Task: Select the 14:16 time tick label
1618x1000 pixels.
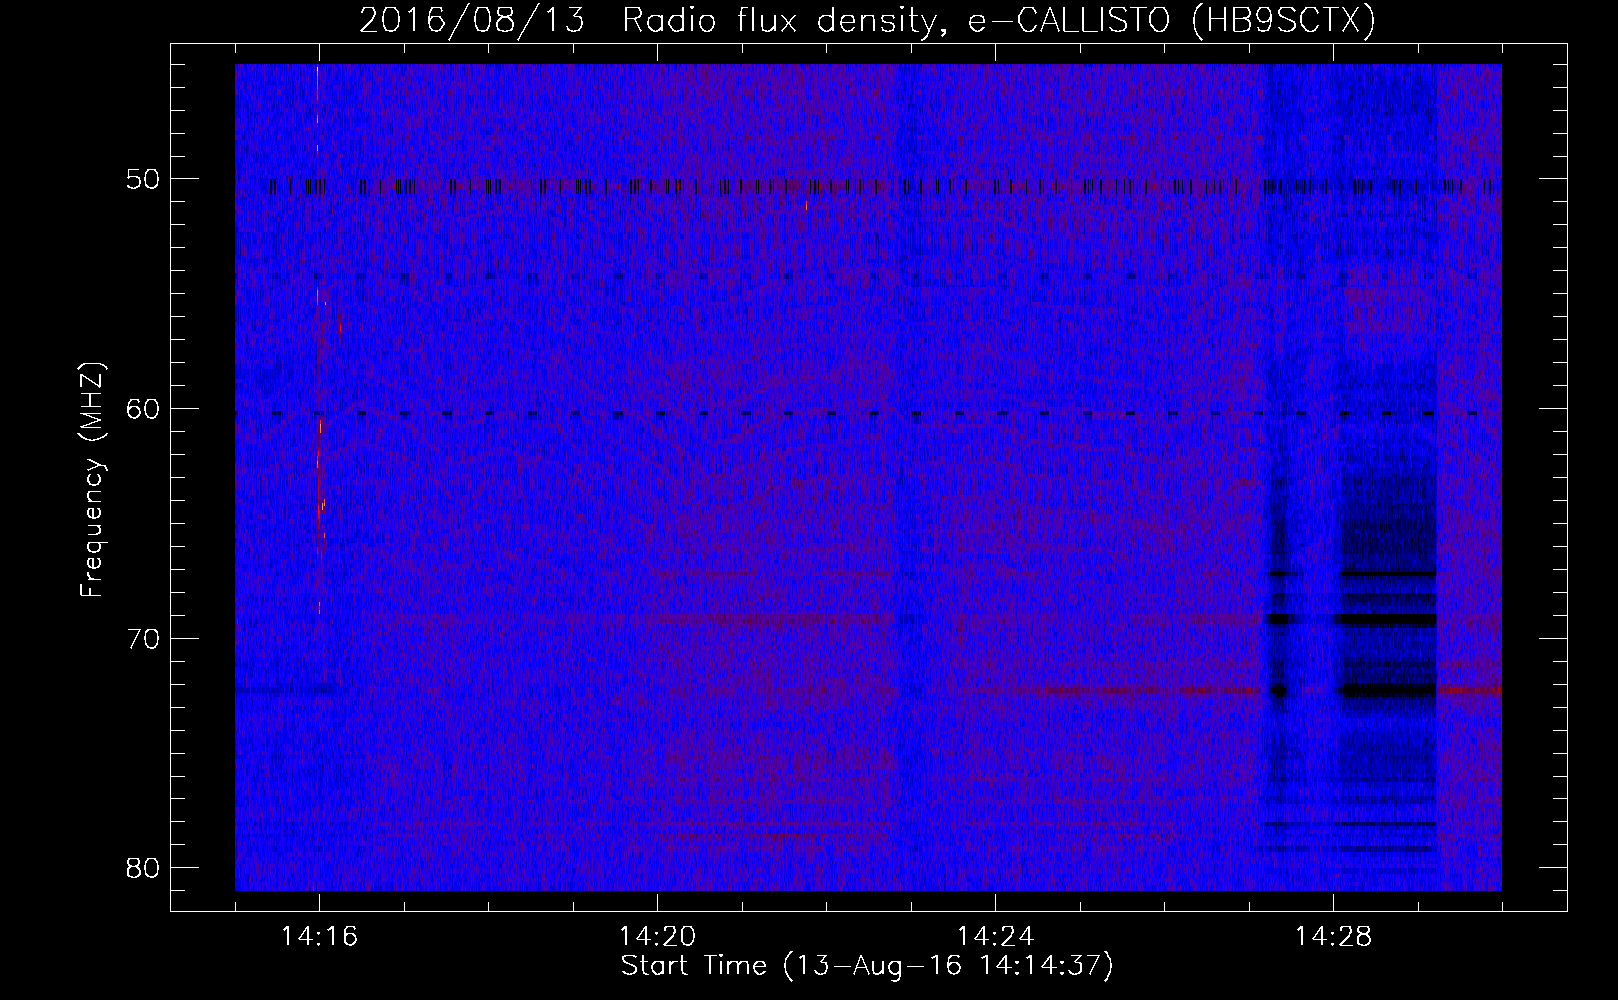Action: tap(319, 937)
